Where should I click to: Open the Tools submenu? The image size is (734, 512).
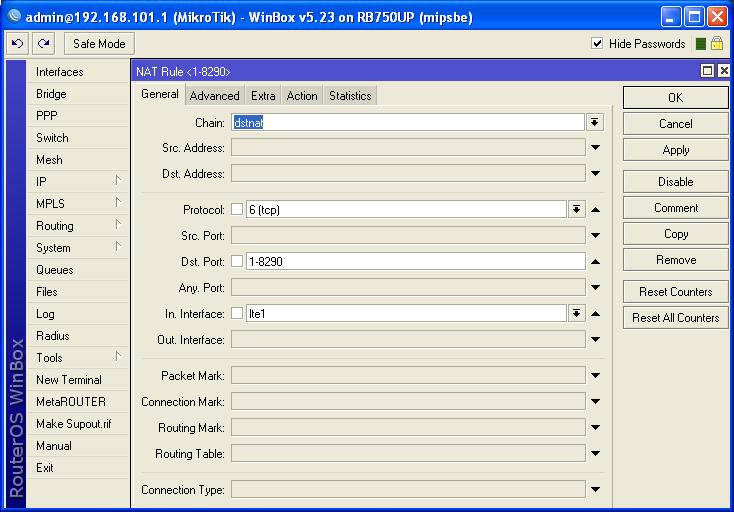click(x=78, y=358)
